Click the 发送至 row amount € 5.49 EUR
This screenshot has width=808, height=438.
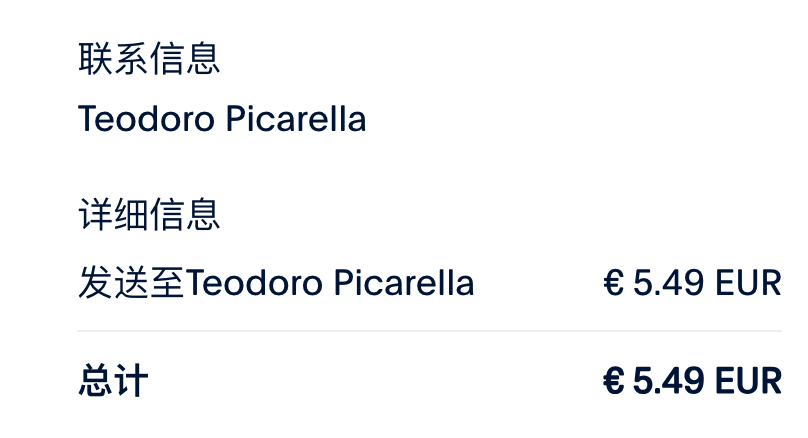point(692,284)
